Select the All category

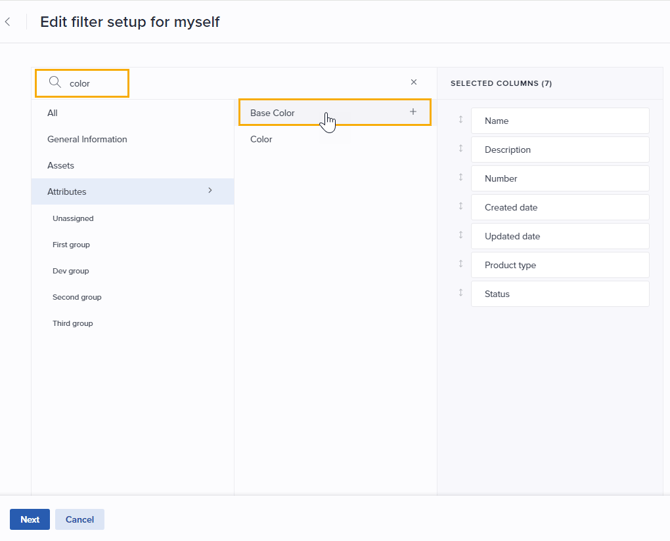[53, 113]
